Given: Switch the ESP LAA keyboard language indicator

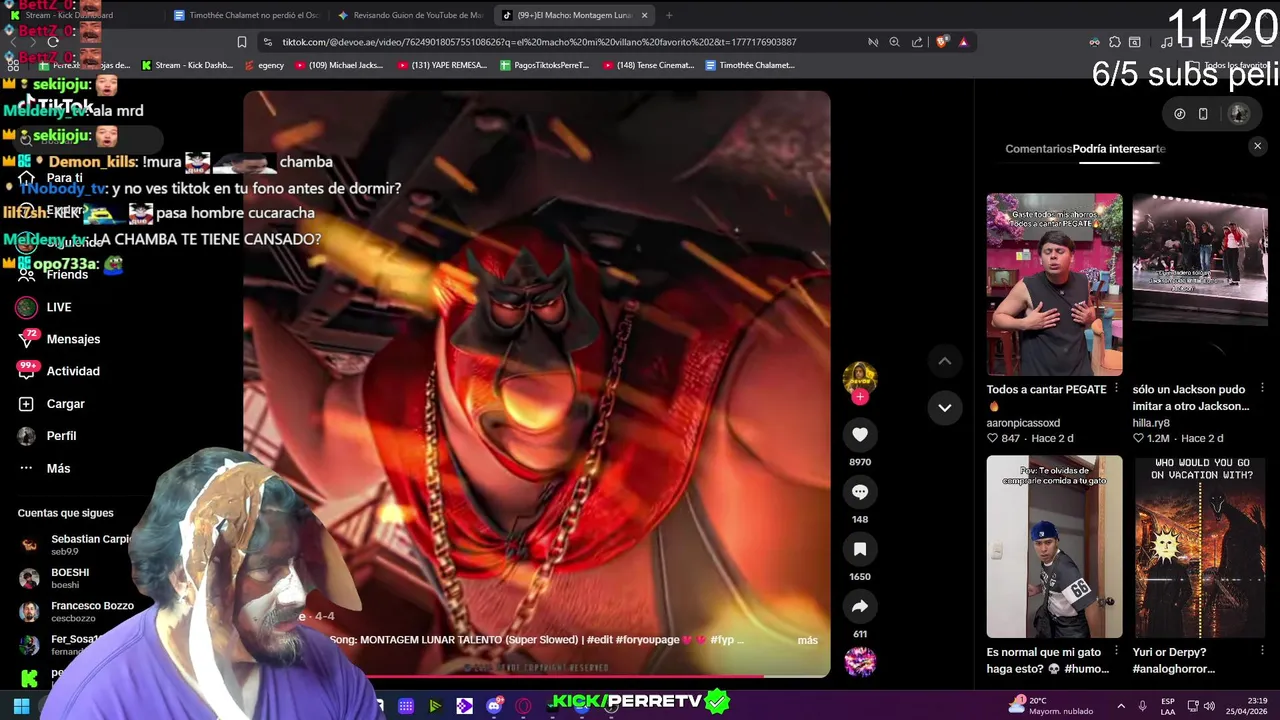Looking at the screenshot, I should tap(1168, 706).
